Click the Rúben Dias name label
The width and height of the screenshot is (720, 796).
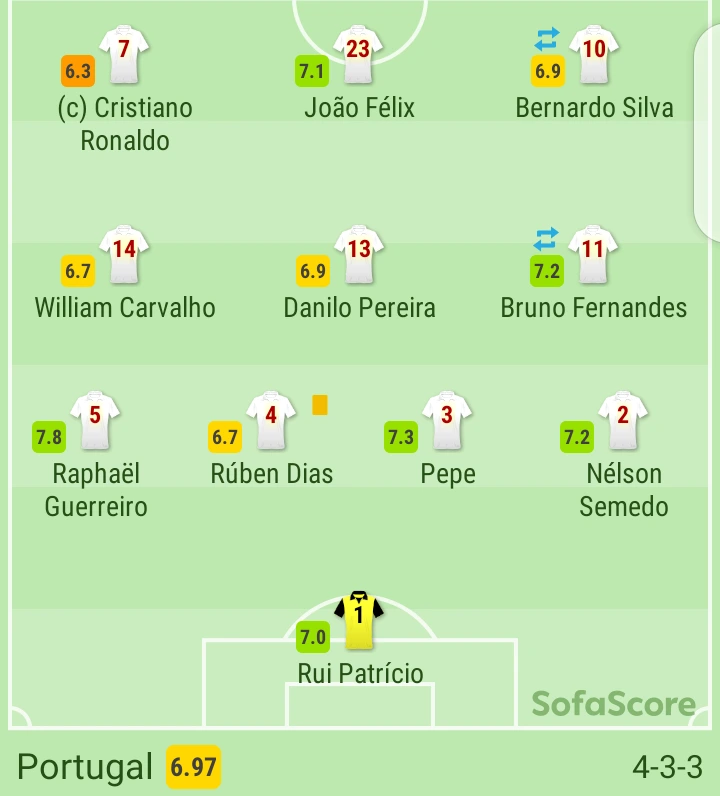272,473
